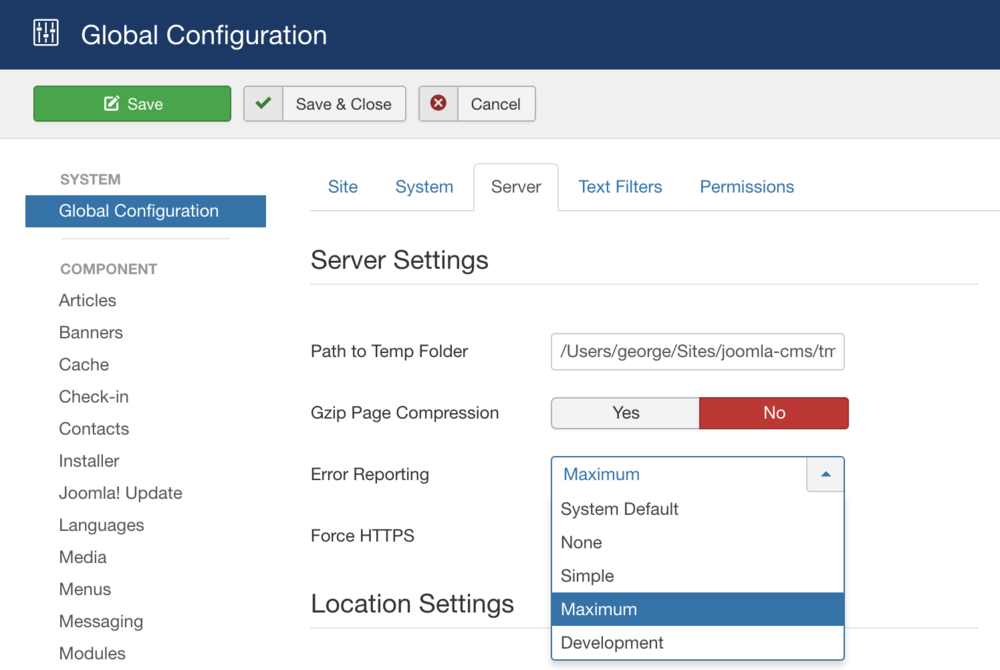
Task: Pick System Default in Error Reporting dropdown
Action: tap(619, 509)
